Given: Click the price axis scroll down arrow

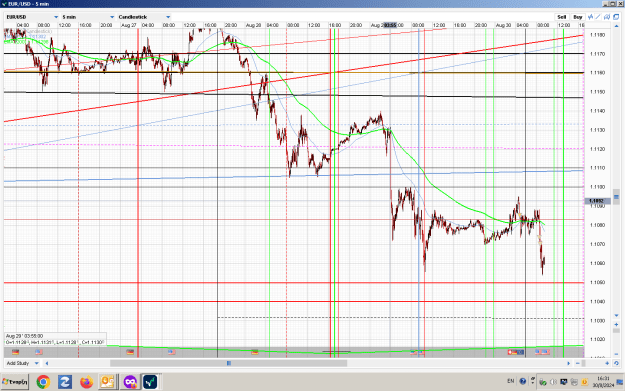Looking at the screenshot, I should (616, 315).
